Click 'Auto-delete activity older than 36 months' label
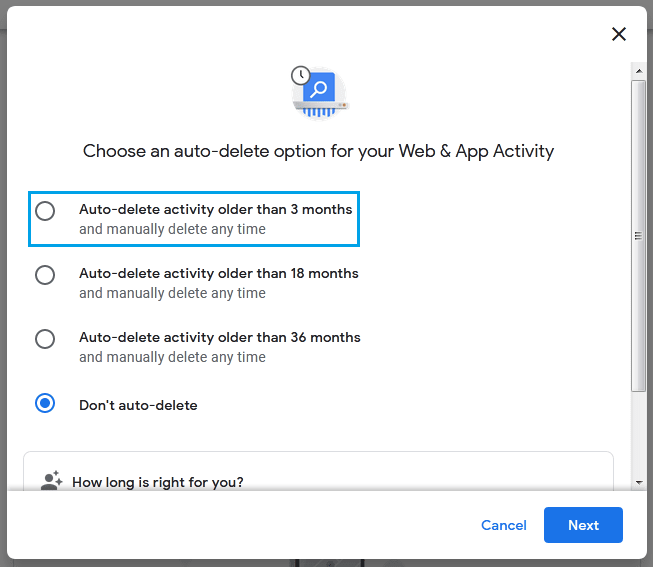Viewport: 653px width, 567px height. [219, 337]
